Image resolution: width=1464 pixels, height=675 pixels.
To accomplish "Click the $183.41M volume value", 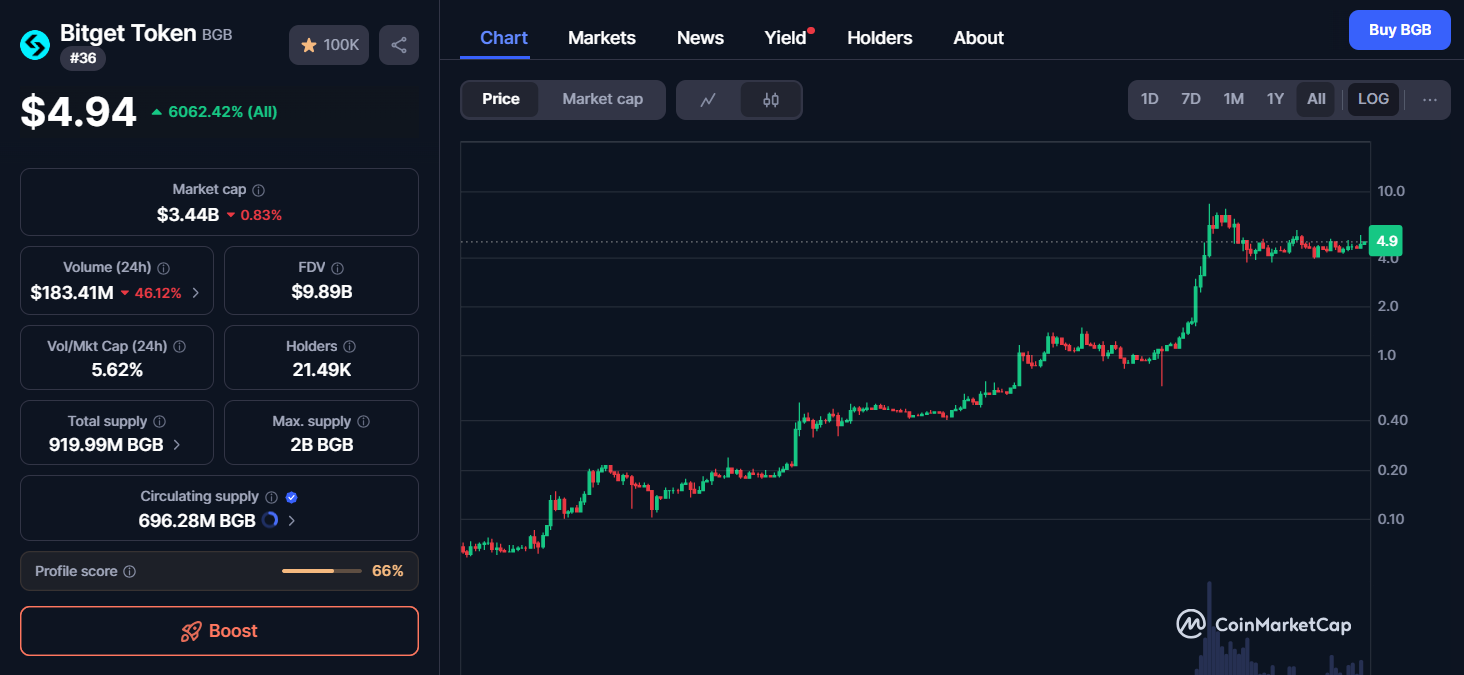I will (72, 293).
